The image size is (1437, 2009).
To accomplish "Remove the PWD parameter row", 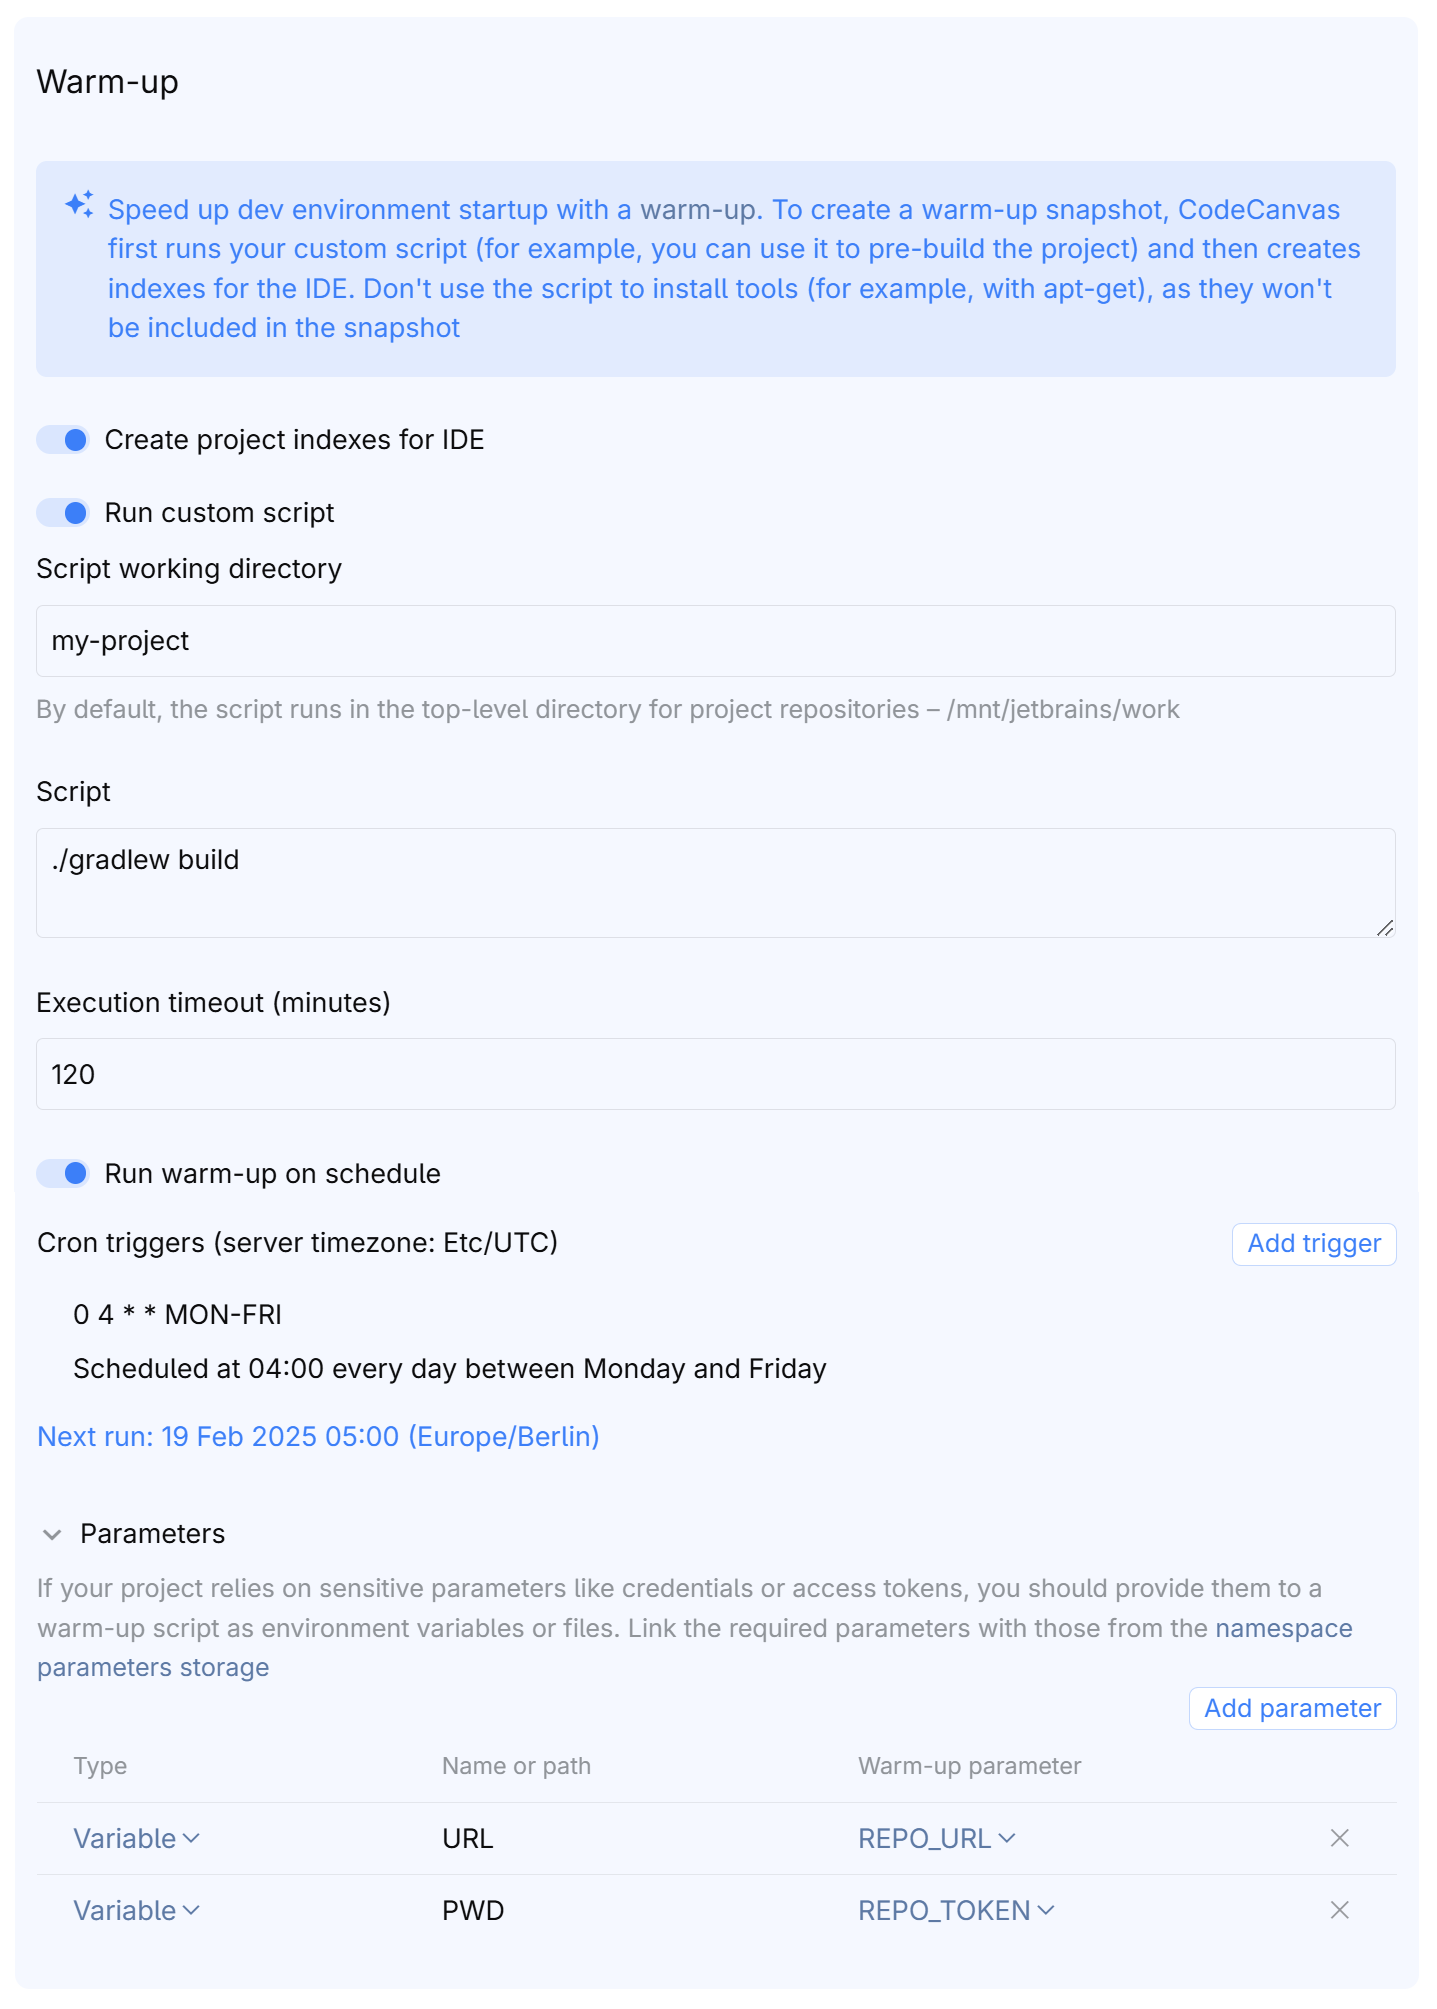I will point(1339,1910).
